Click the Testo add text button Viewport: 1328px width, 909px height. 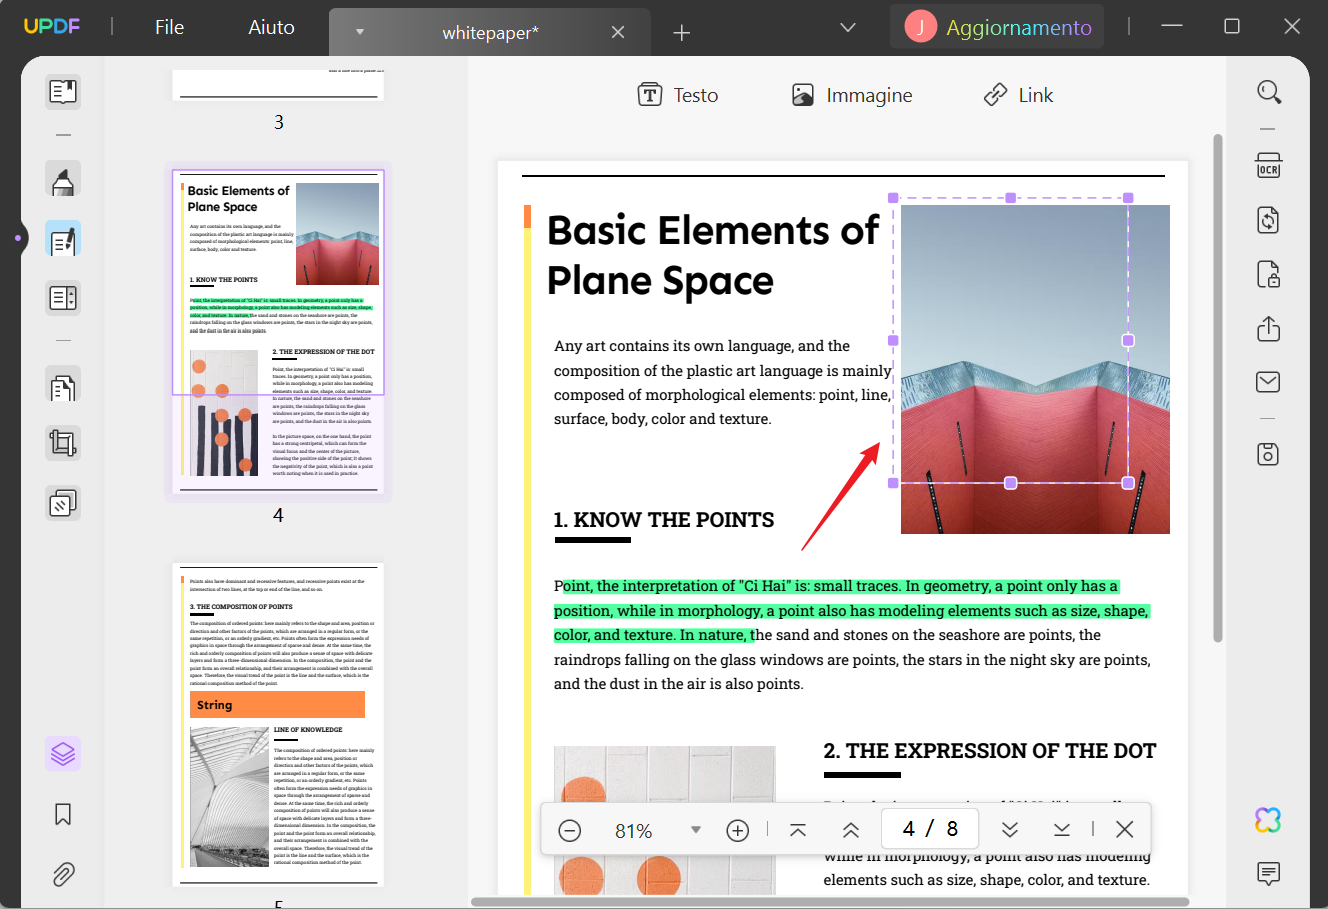(678, 95)
